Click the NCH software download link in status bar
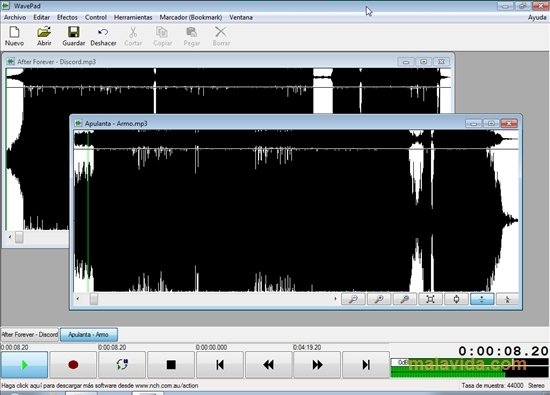 pos(100,386)
